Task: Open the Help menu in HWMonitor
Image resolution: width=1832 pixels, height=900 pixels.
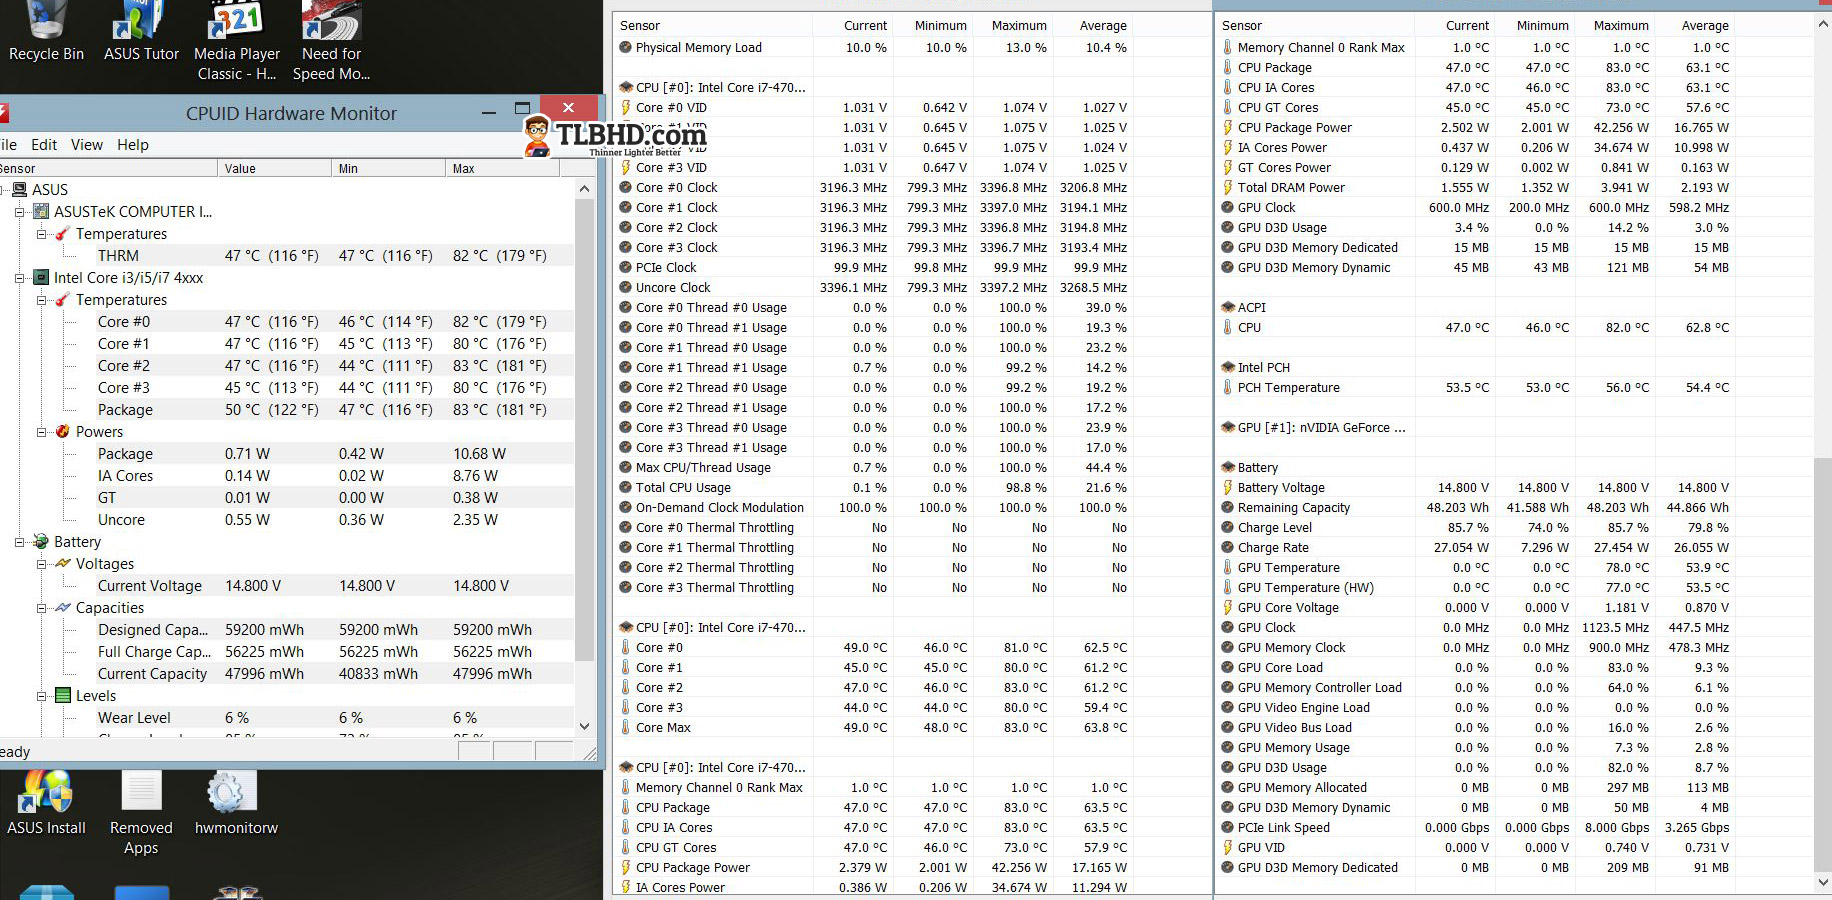Action: 133,144
